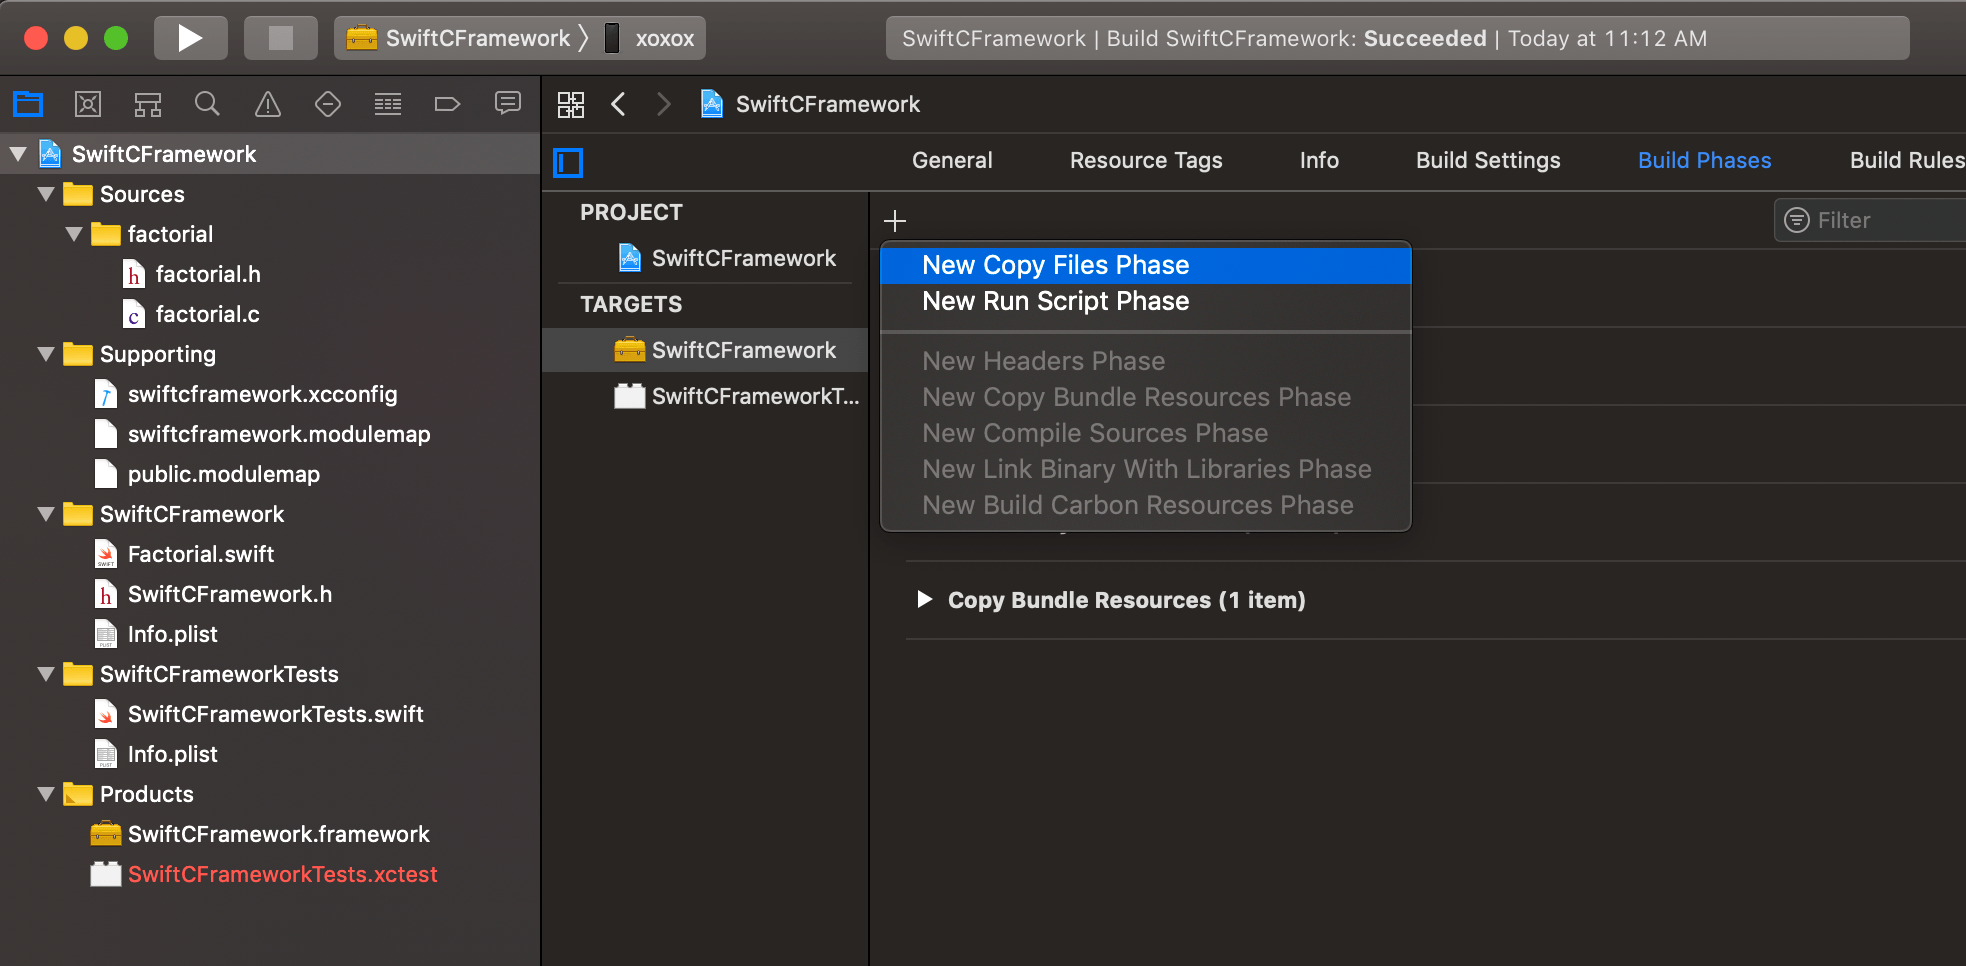The image size is (1966, 966).
Task: Click the build status activity display
Action: (x=1398, y=38)
